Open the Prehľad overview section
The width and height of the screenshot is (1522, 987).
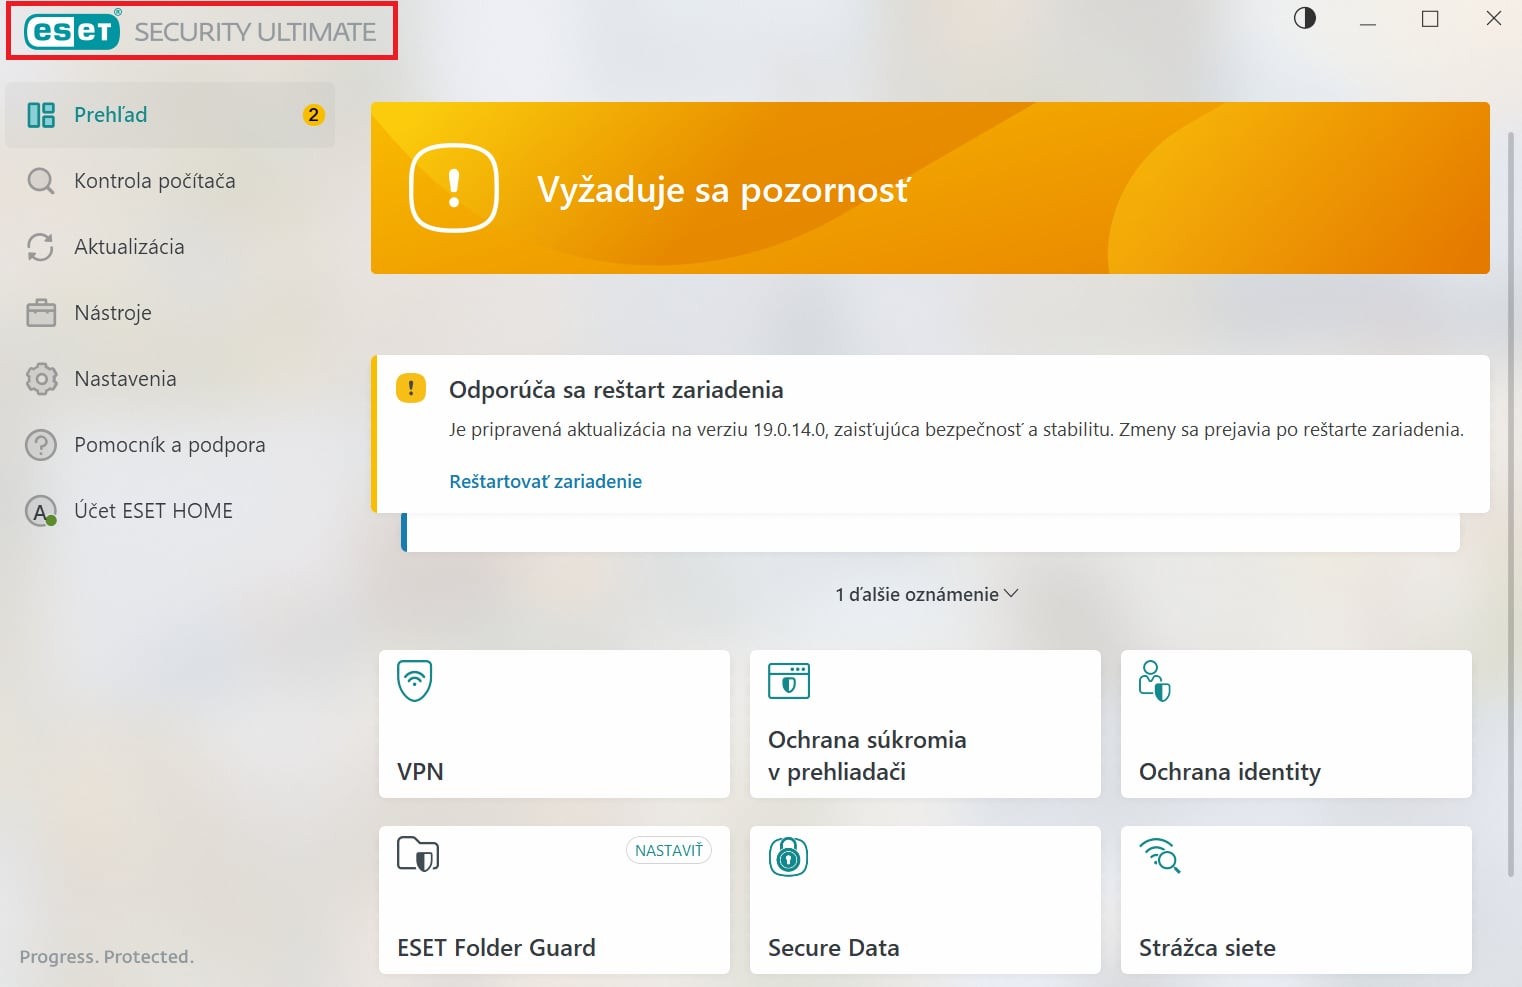tap(110, 115)
